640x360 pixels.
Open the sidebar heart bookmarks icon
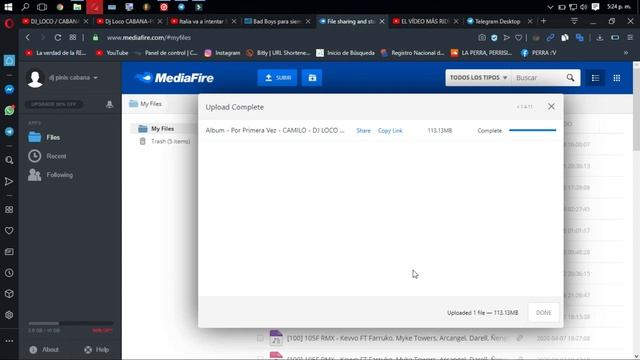[9, 231]
